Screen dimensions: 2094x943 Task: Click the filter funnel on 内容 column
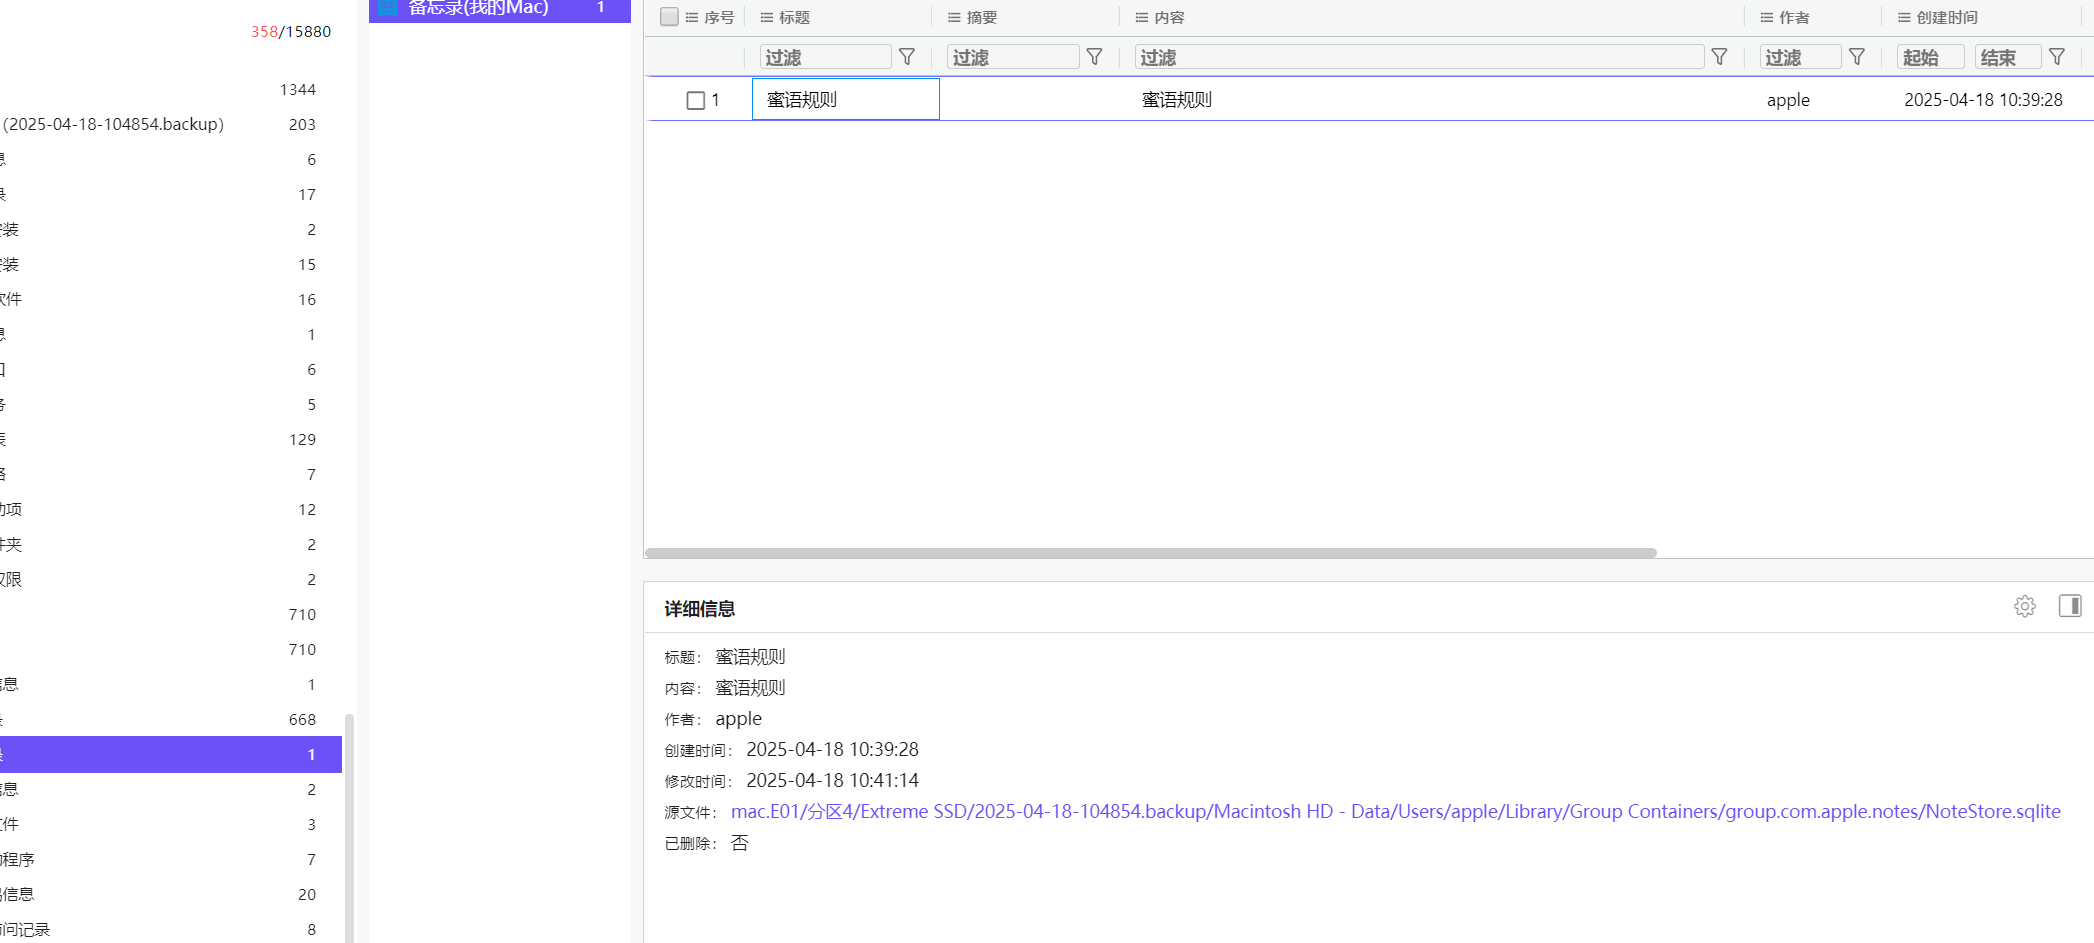[1719, 57]
